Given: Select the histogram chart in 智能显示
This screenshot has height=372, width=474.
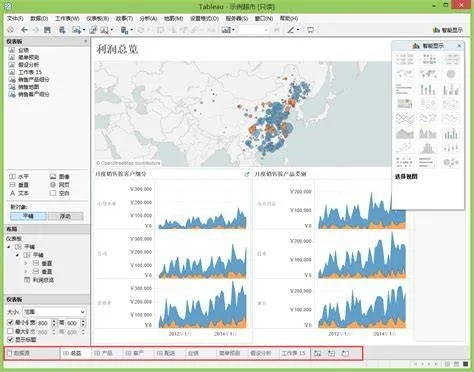Looking at the screenshot, I should click(x=428, y=148).
